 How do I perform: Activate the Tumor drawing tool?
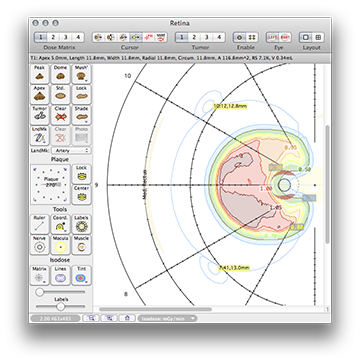40,115
